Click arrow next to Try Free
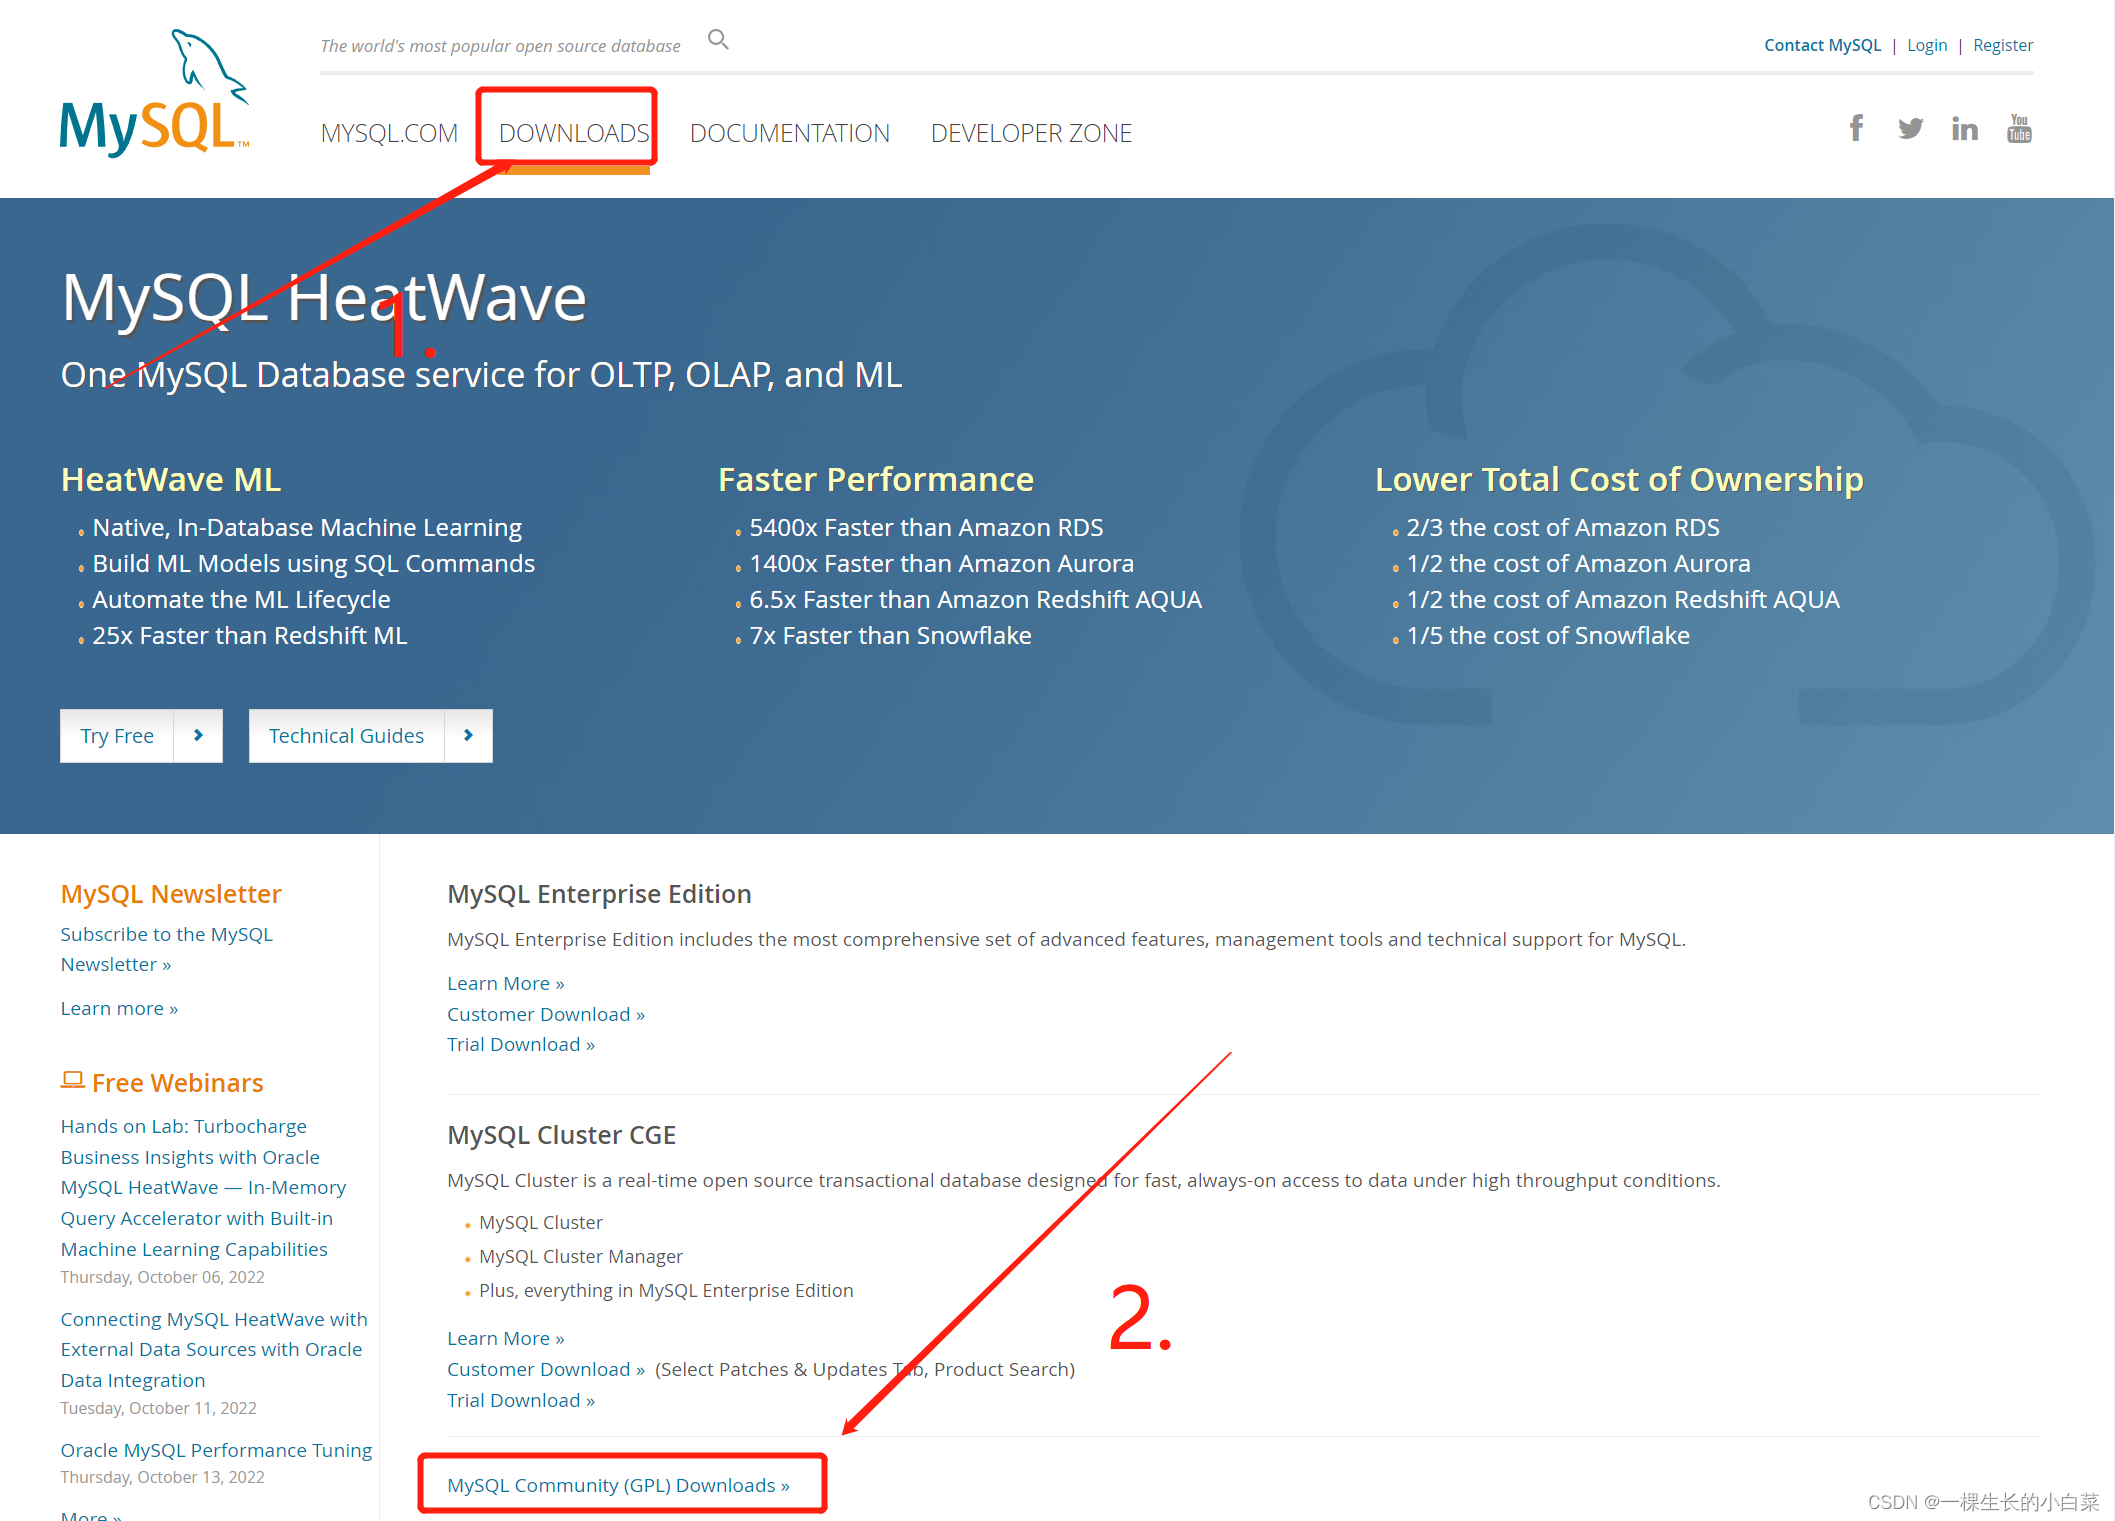 coord(198,736)
